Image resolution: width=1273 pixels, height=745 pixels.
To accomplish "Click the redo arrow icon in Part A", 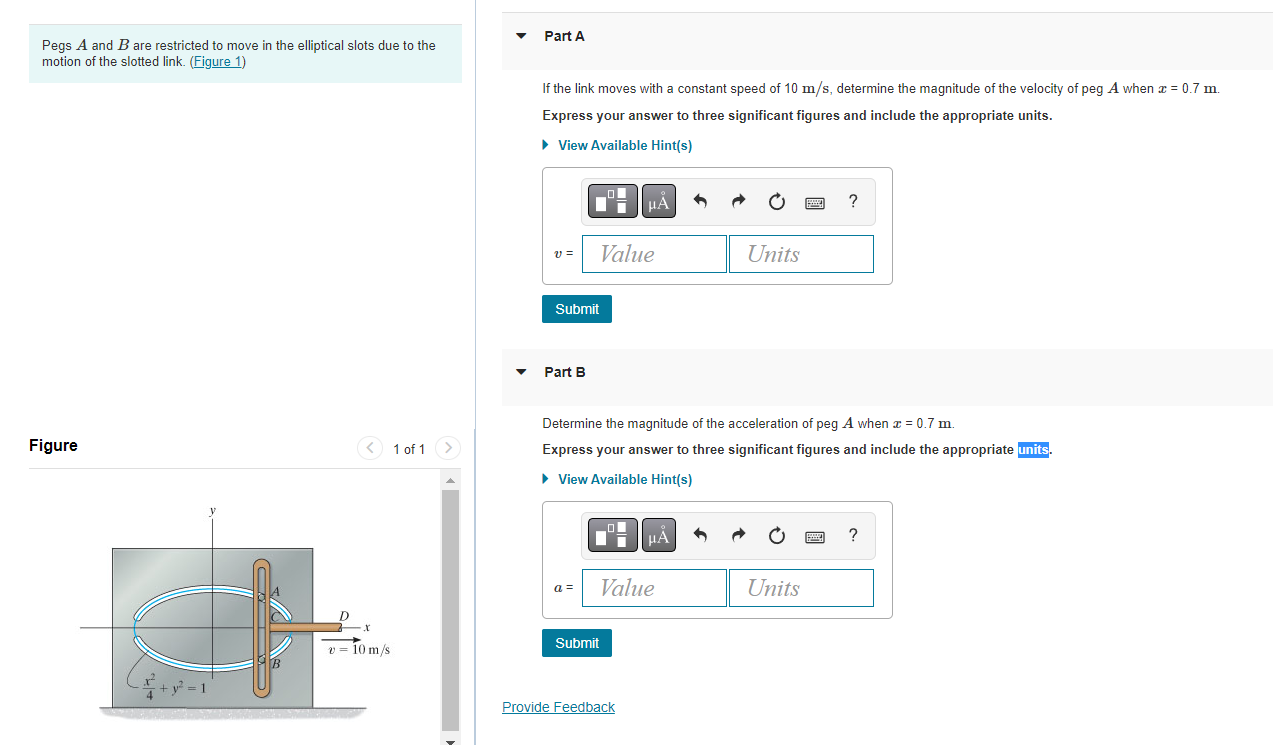I will pyautogui.click(x=737, y=200).
